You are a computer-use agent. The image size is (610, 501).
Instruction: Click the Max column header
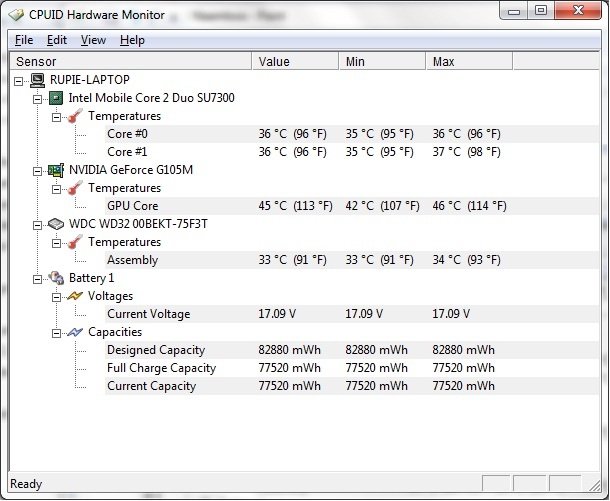tap(470, 61)
